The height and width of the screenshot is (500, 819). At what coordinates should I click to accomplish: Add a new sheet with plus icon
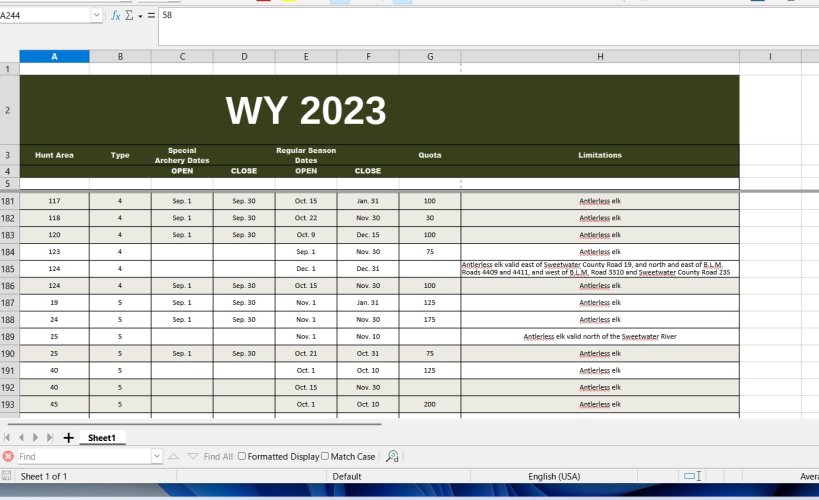68,438
